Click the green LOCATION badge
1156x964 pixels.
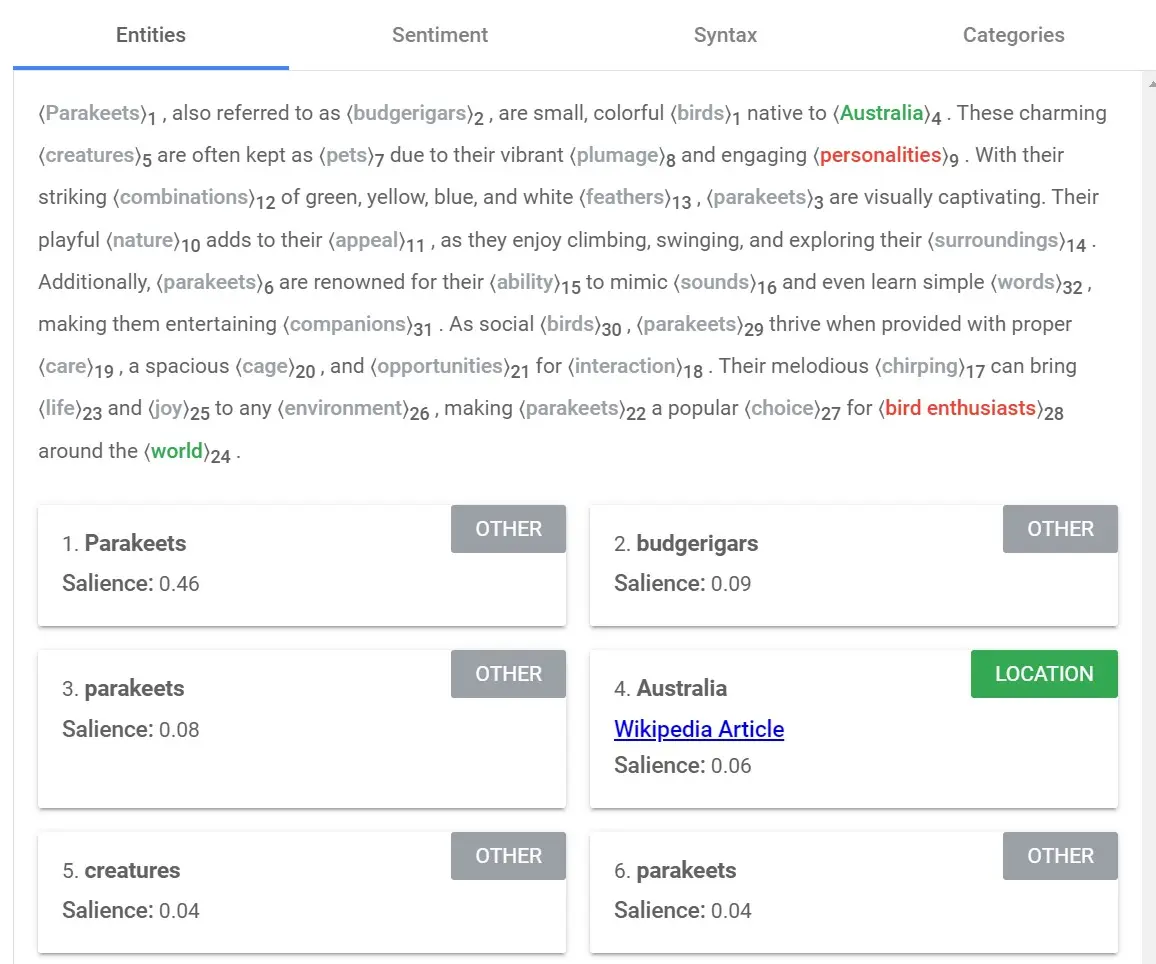pos(1043,674)
